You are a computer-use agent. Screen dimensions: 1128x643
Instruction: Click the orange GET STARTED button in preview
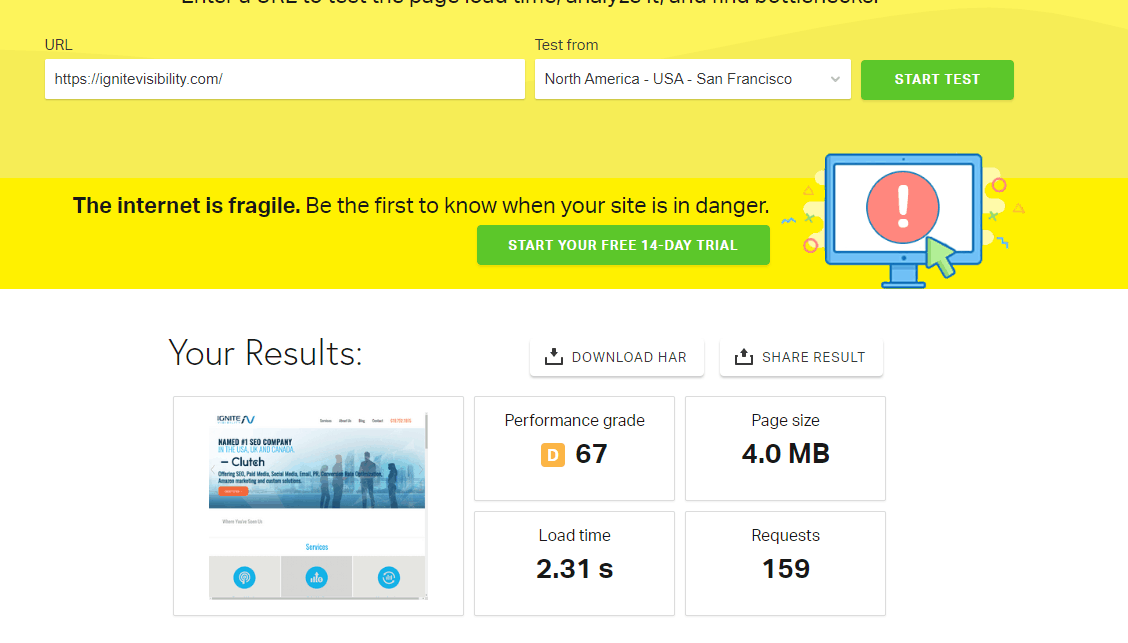click(x=233, y=491)
